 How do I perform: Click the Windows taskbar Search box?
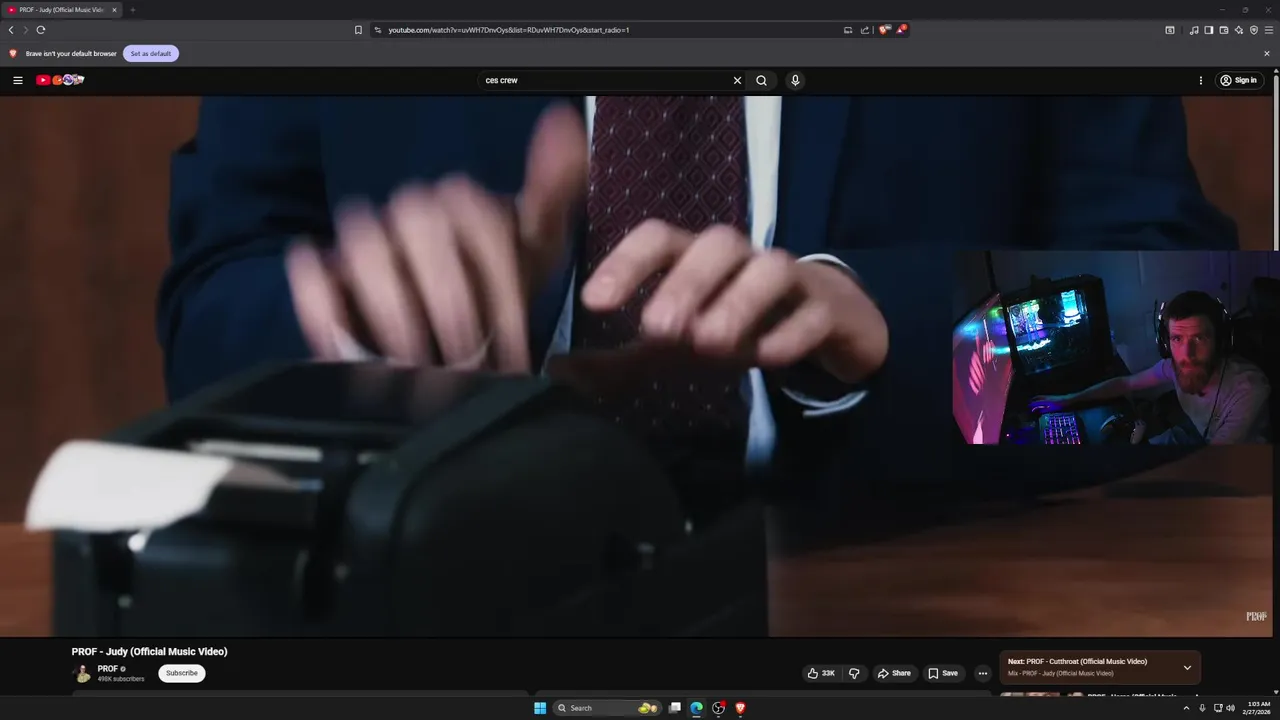(607, 708)
